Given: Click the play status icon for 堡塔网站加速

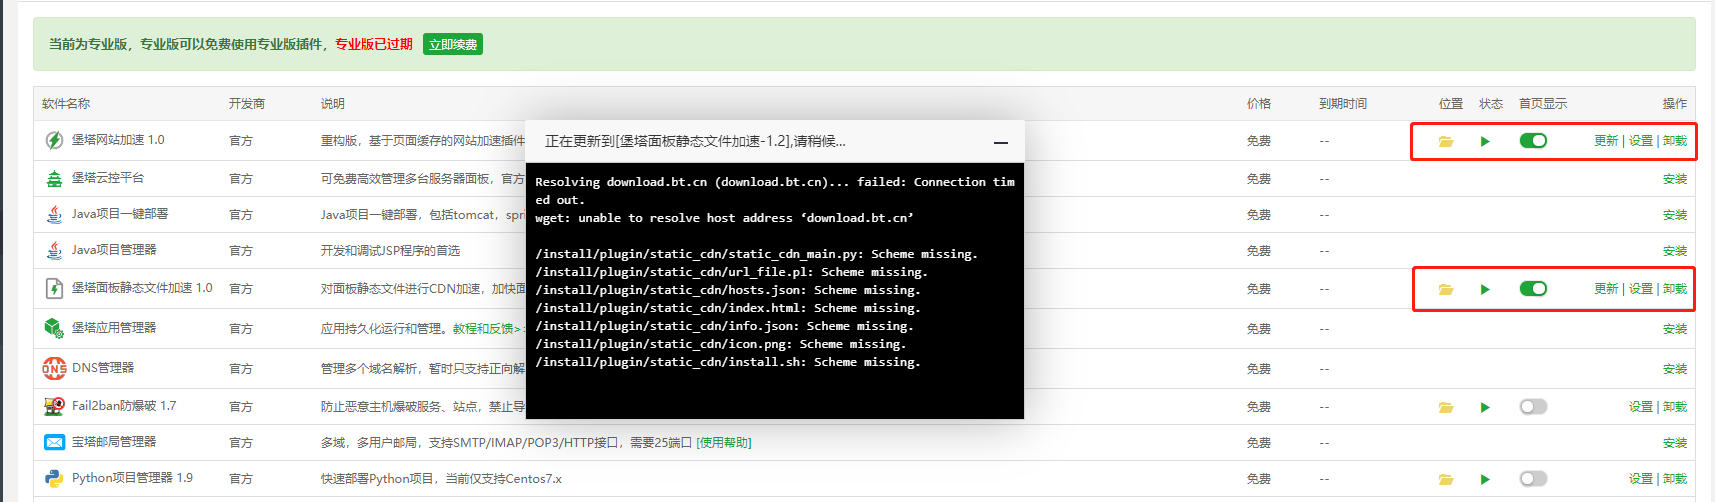Looking at the screenshot, I should [x=1485, y=141].
